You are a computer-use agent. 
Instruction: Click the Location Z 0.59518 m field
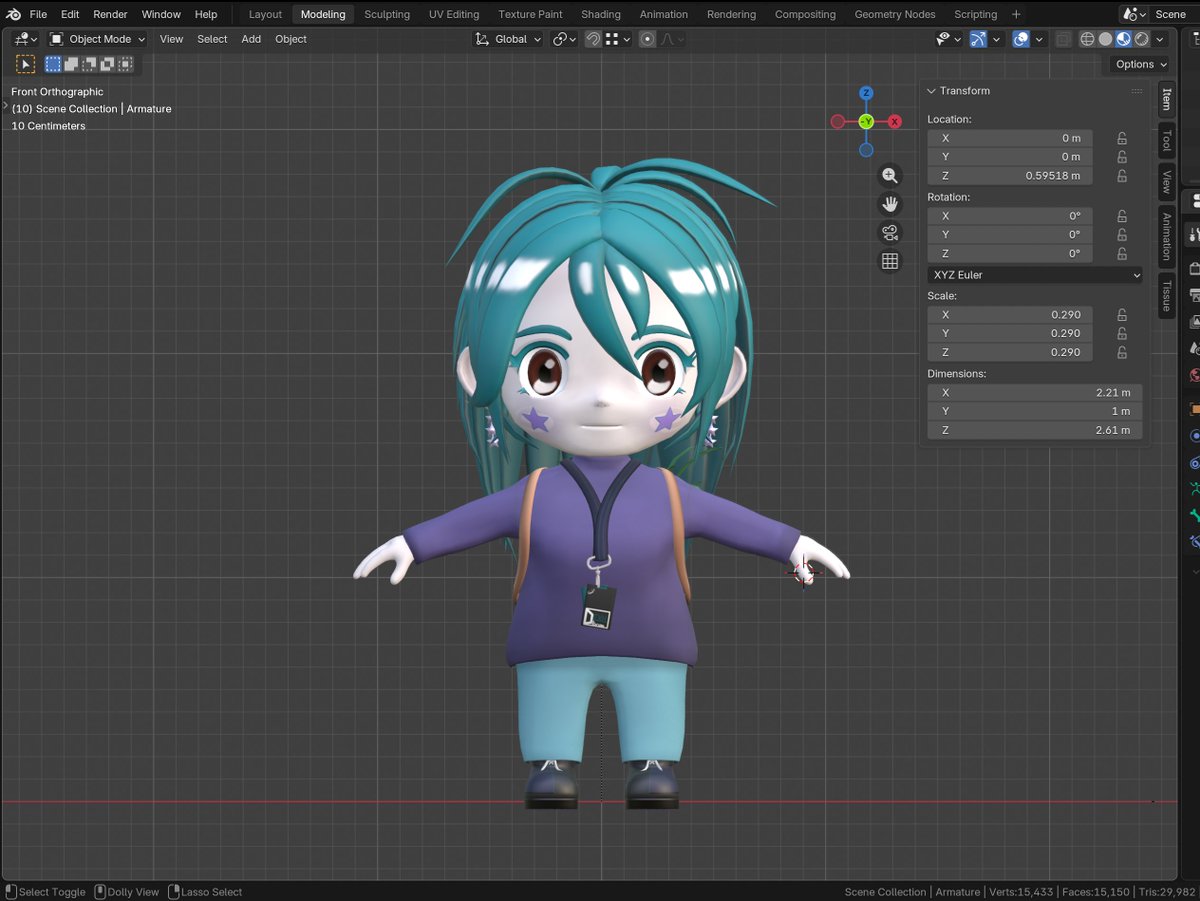(1010, 176)
